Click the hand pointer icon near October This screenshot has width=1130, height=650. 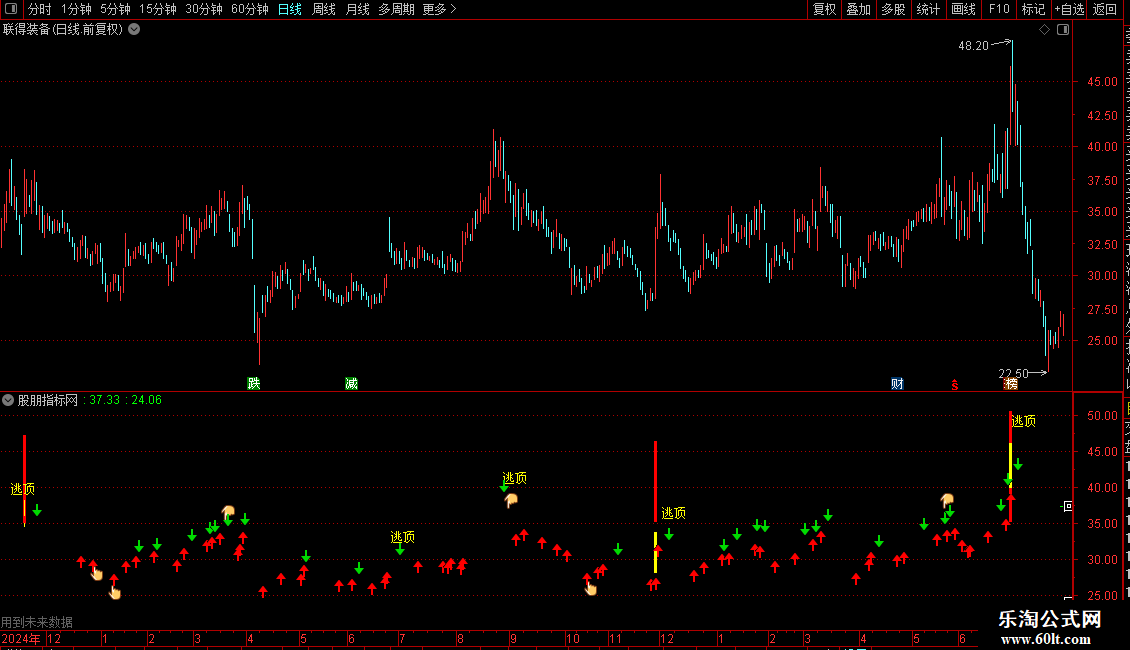pyautogui.click(x=590, y=589)
